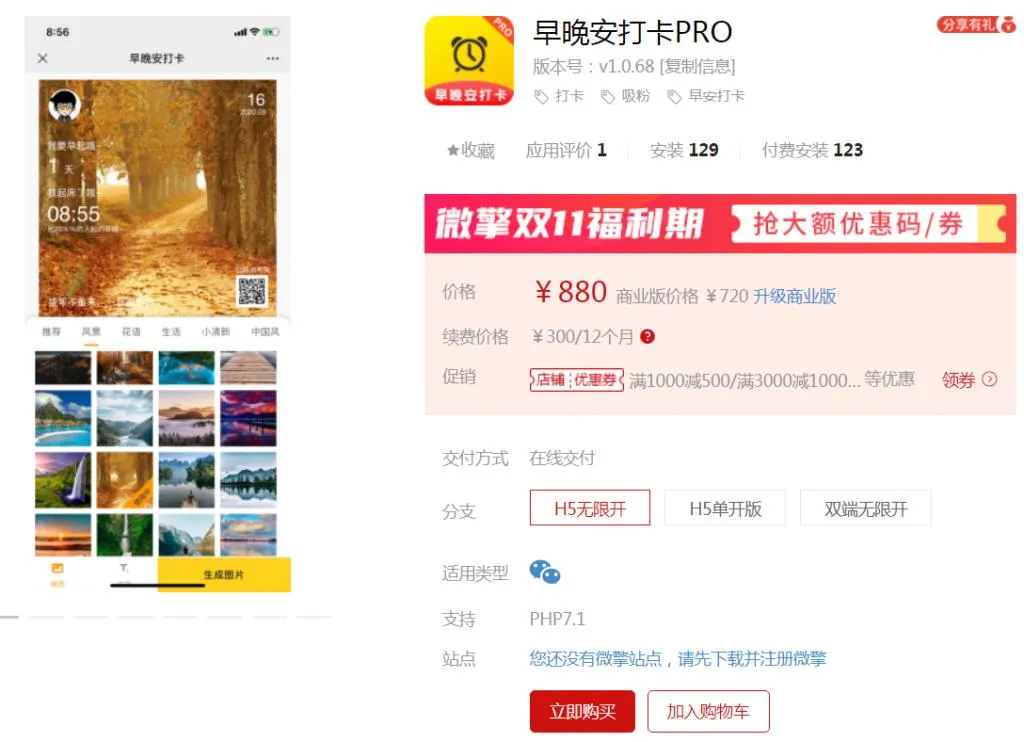This screenshot has height=742, width=1024.
Task: Select the waterfall landscape thumbnail
Action: 63,480
